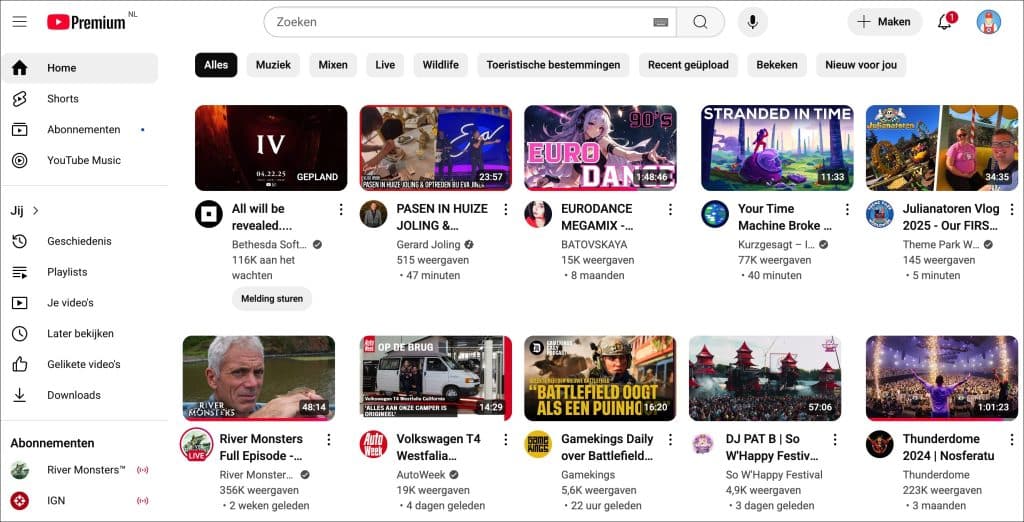This screenshot has width=1024, height=522.
Task: Click the Melding sturen button
Action: pos(272,298)
